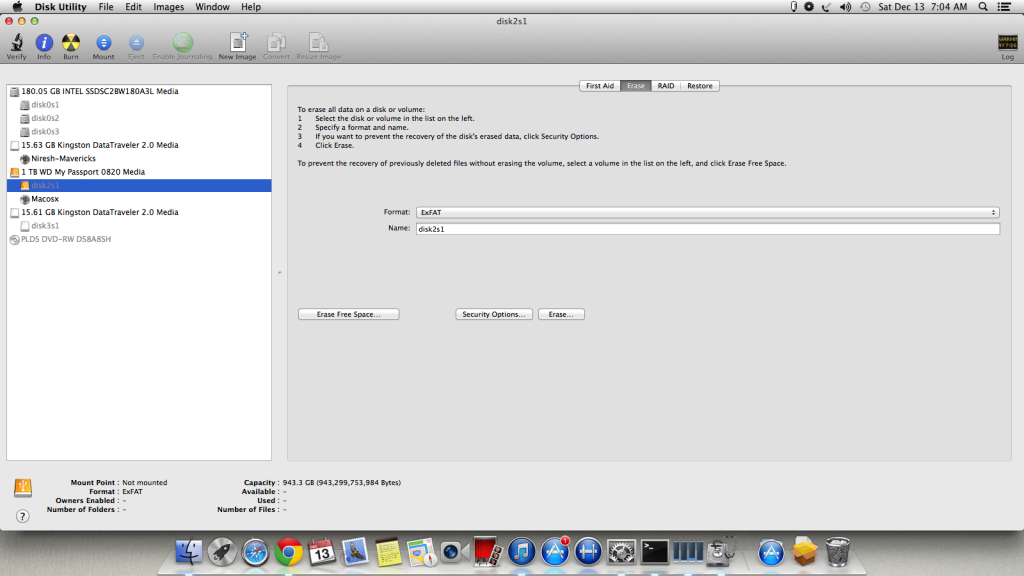Create a New Image from the toolbar
1024x576 pixels.
click(238, 42)
